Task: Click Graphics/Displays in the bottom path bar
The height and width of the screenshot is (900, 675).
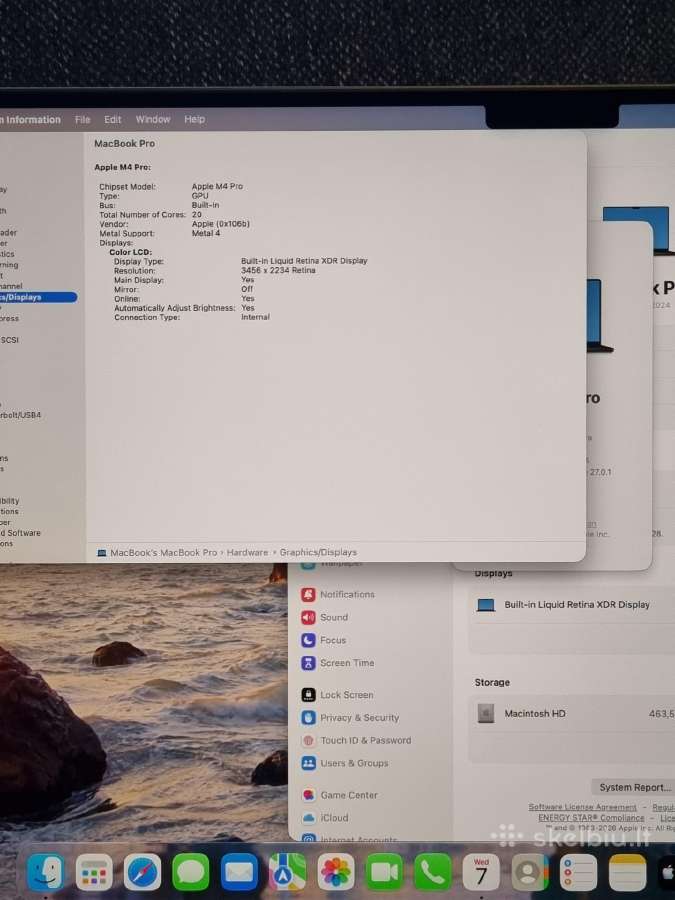Action: [318, 552]
